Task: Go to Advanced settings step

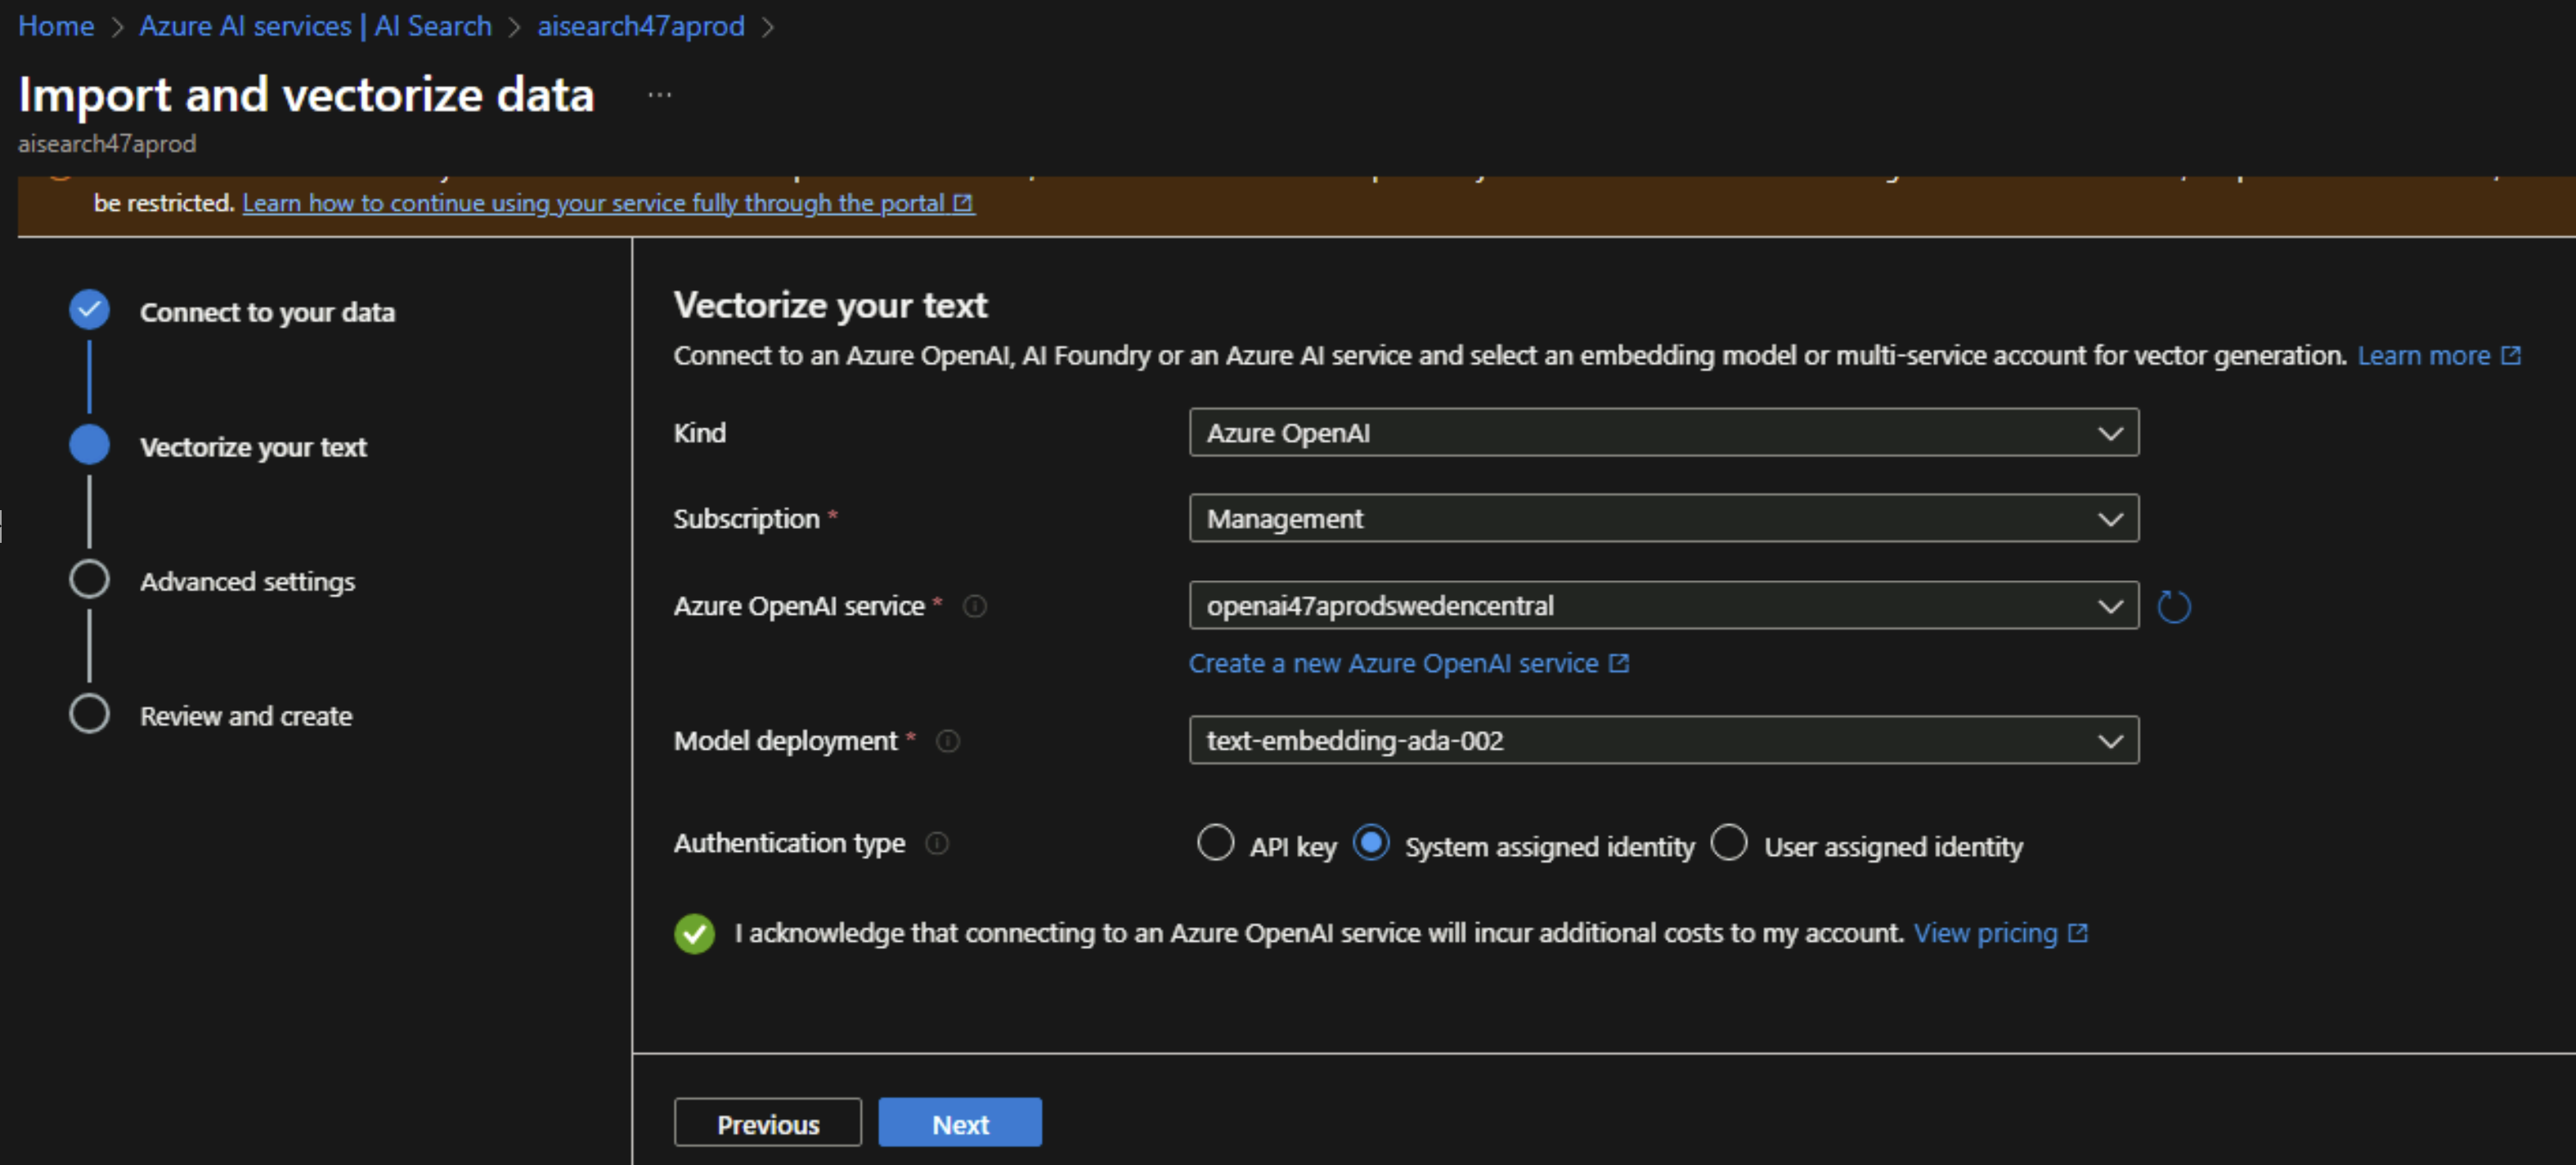Action: [247, 581]
